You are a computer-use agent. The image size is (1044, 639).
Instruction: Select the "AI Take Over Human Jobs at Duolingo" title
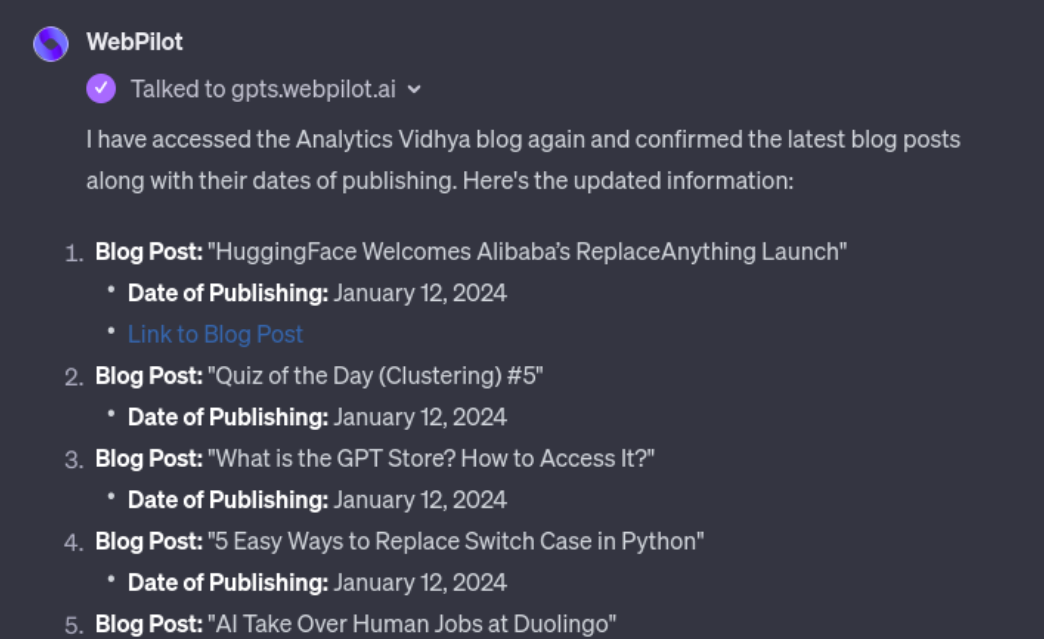point(412,624)
